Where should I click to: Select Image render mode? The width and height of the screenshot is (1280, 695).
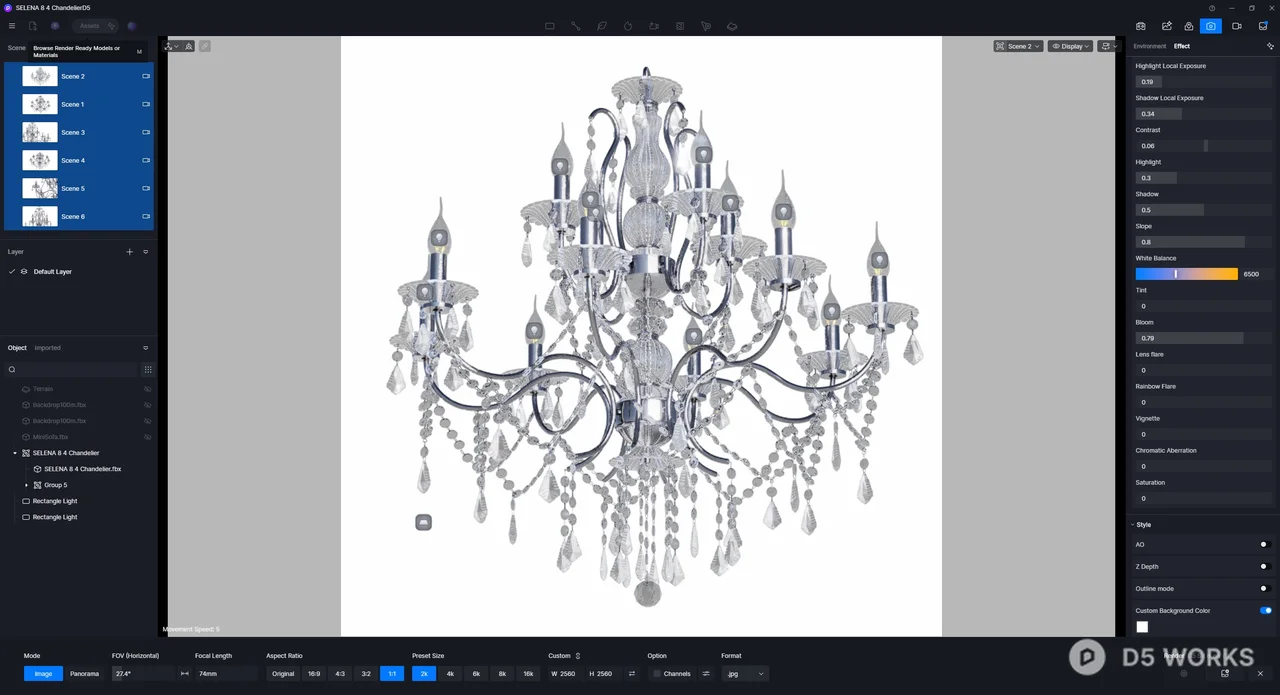(43, 674)
